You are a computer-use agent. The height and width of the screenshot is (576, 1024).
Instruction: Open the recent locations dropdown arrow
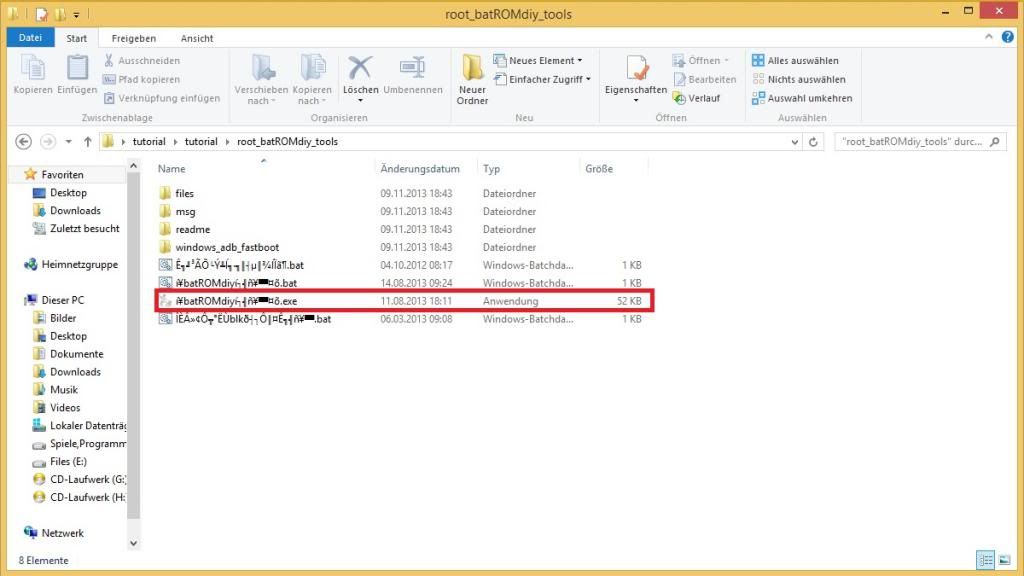(69, 142)
